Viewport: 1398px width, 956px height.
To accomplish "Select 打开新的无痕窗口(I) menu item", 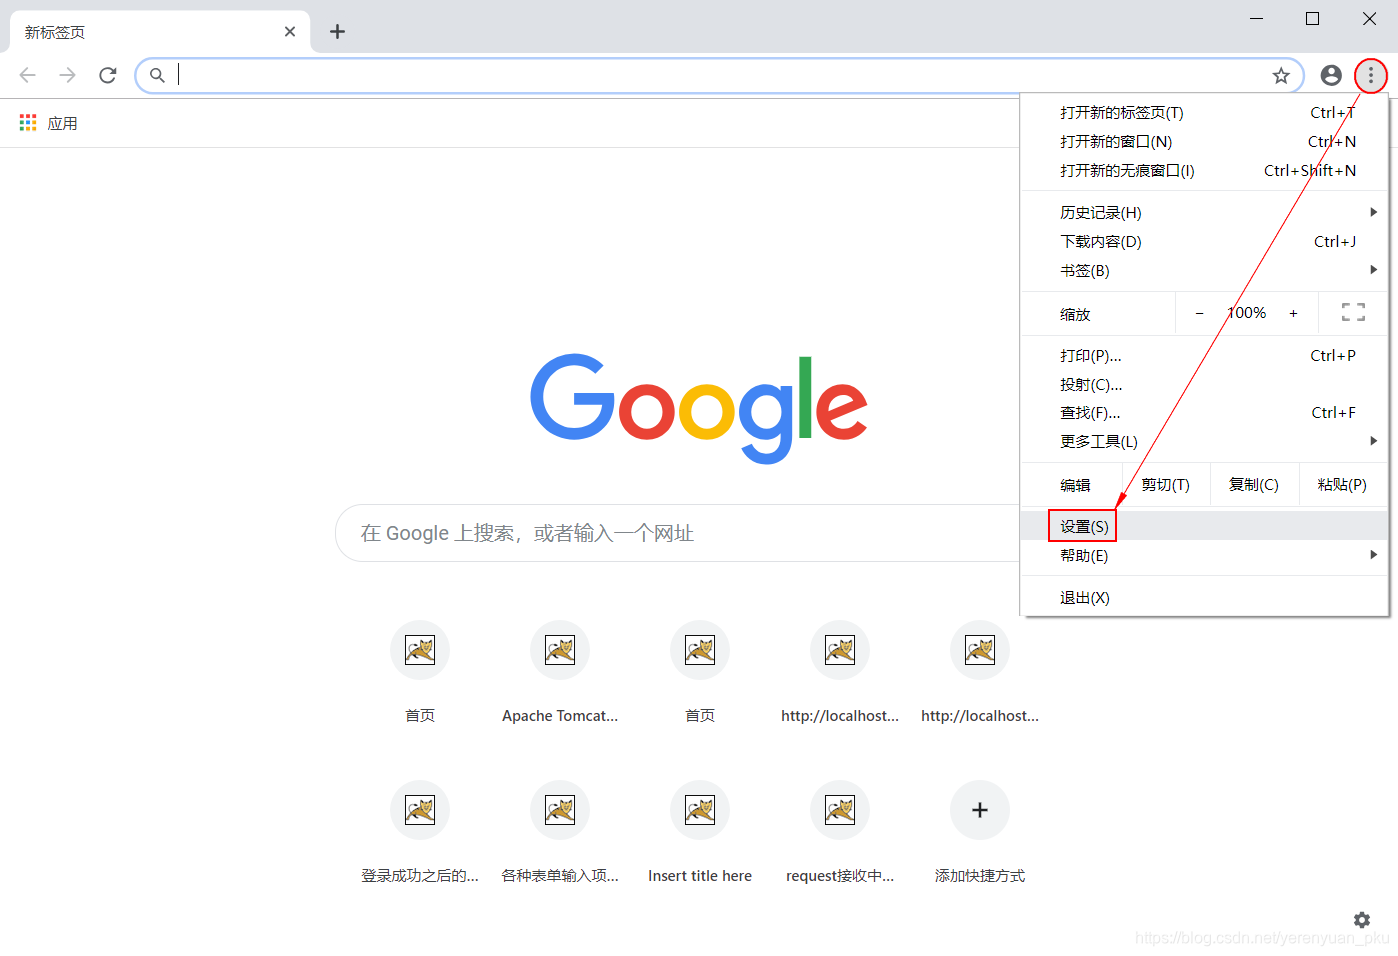I will (1205, 171).
